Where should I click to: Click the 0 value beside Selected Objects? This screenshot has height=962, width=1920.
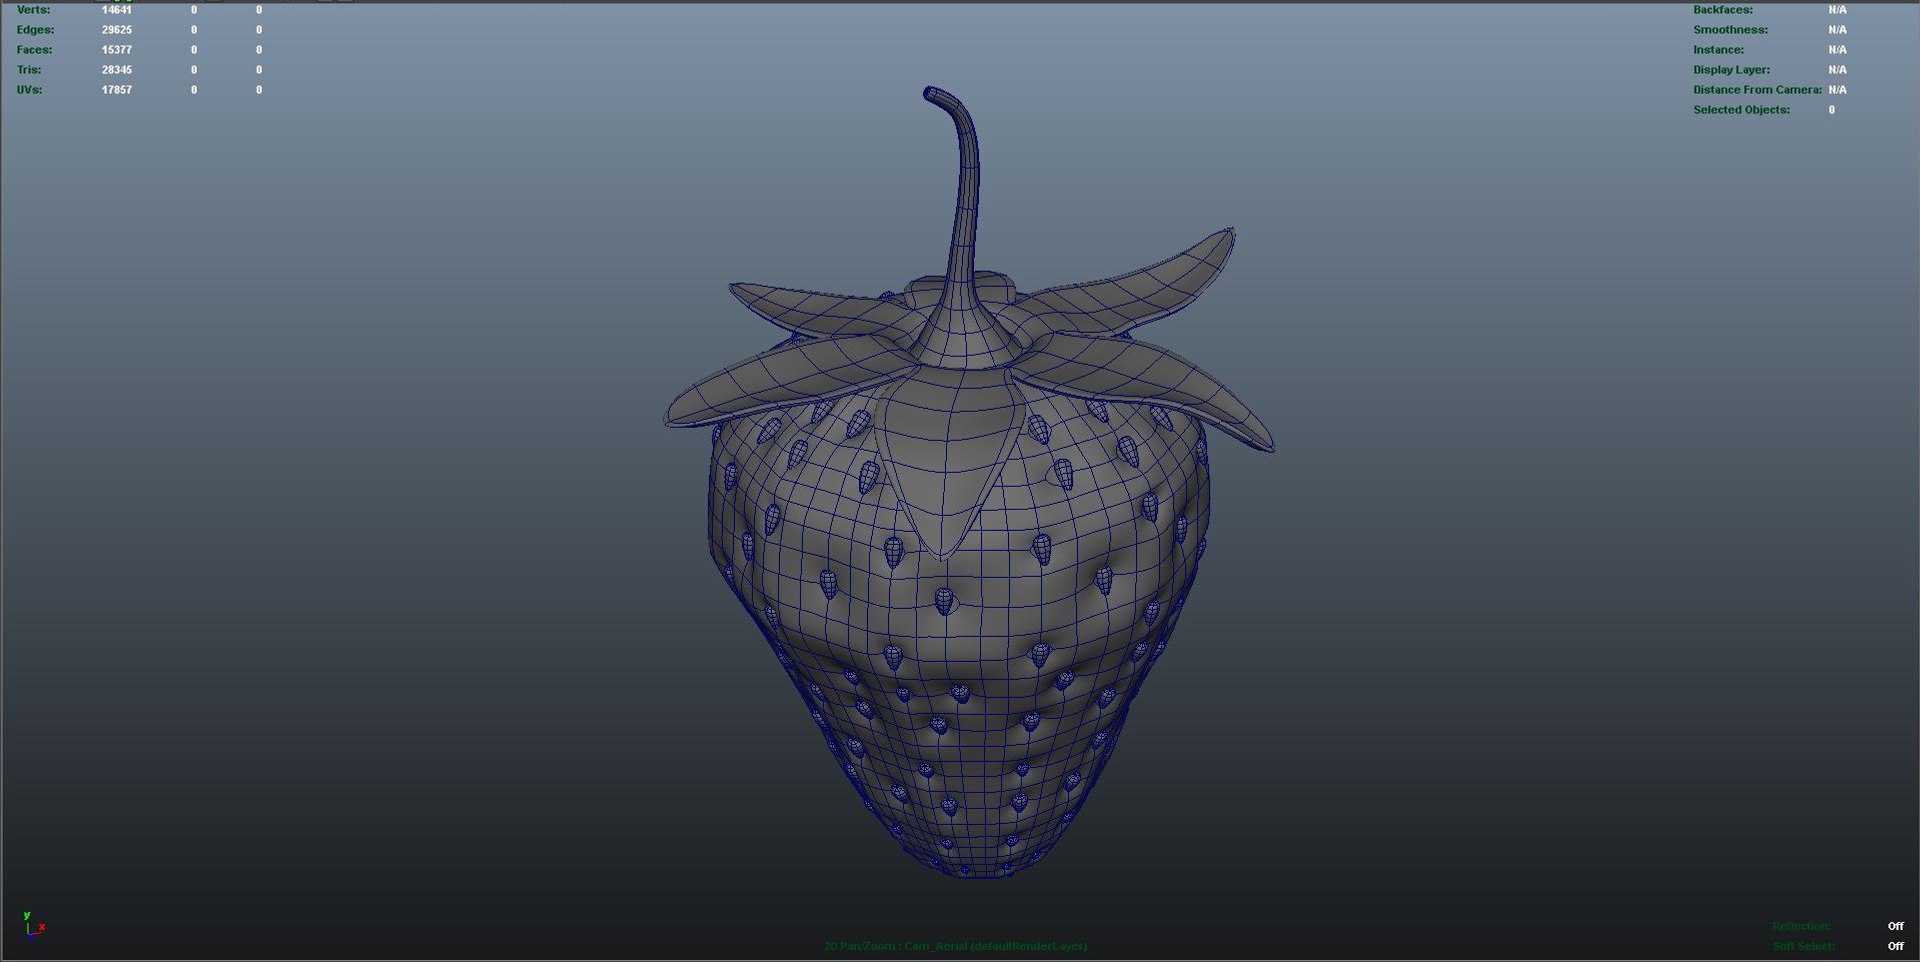pyautogui.click(x=1832, y=110)
